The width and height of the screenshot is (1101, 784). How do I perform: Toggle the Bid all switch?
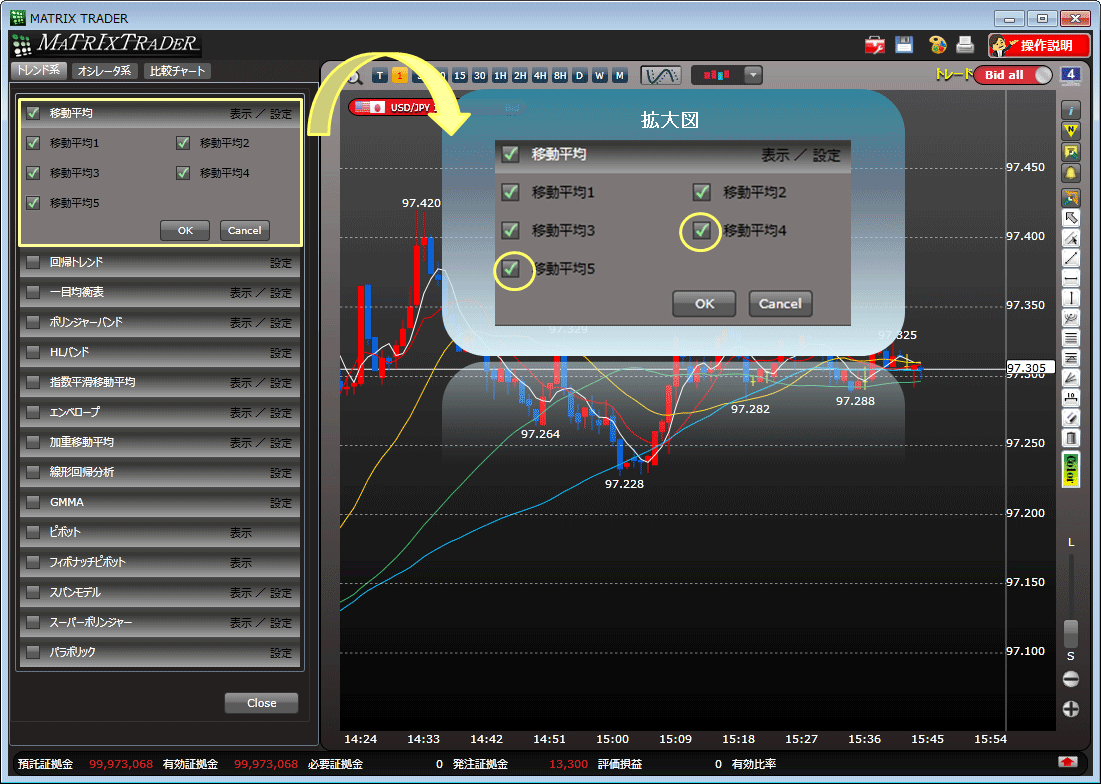pos(1013,75)
